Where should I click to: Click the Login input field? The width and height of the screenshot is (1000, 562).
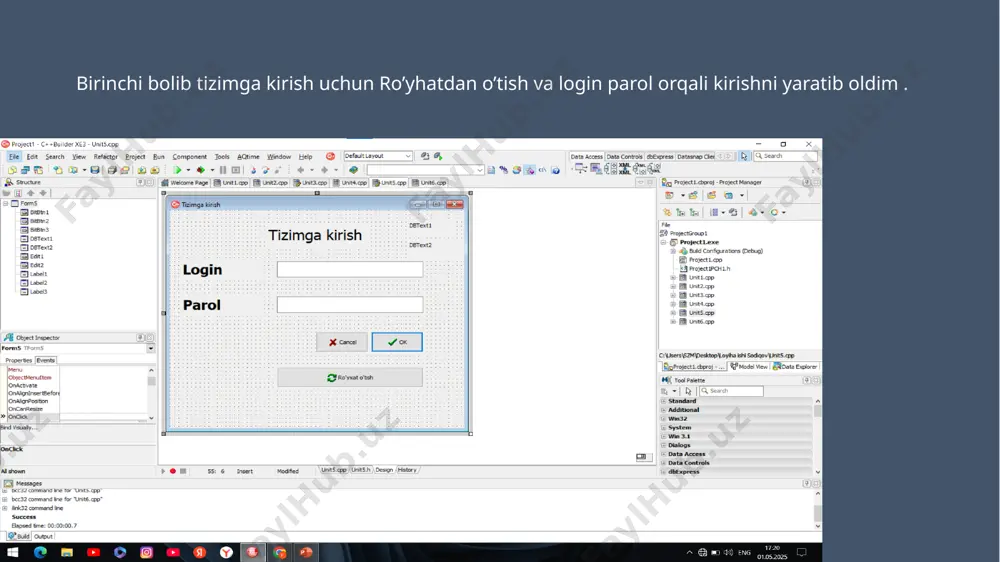coord(349,269)
